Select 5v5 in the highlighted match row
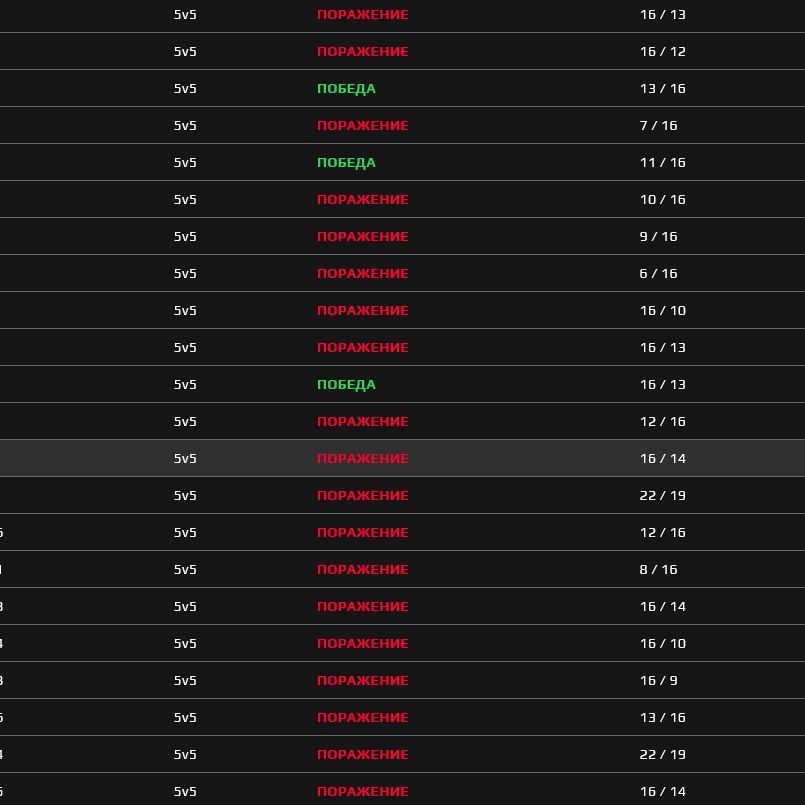The height and width of the screenshot is (805, 805). click(185, 458)
